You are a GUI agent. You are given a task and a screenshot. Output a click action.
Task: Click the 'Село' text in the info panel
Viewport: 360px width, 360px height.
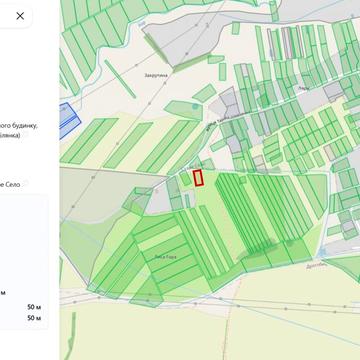[x=12, y=184]
